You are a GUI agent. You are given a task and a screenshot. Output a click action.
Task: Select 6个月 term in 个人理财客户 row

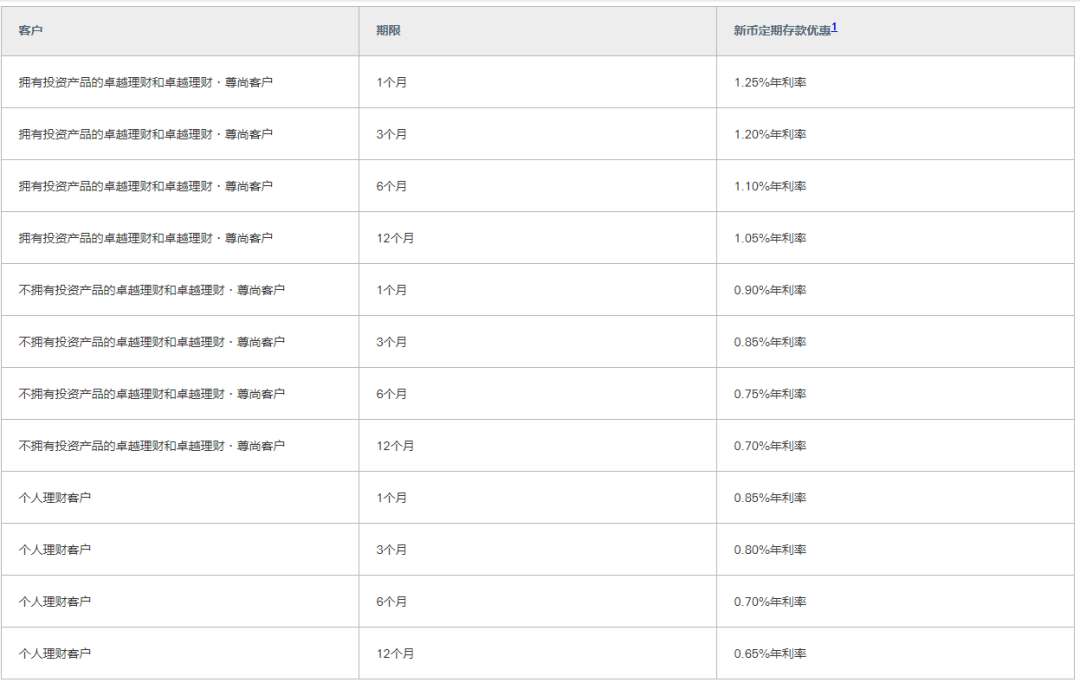point(392,602)
